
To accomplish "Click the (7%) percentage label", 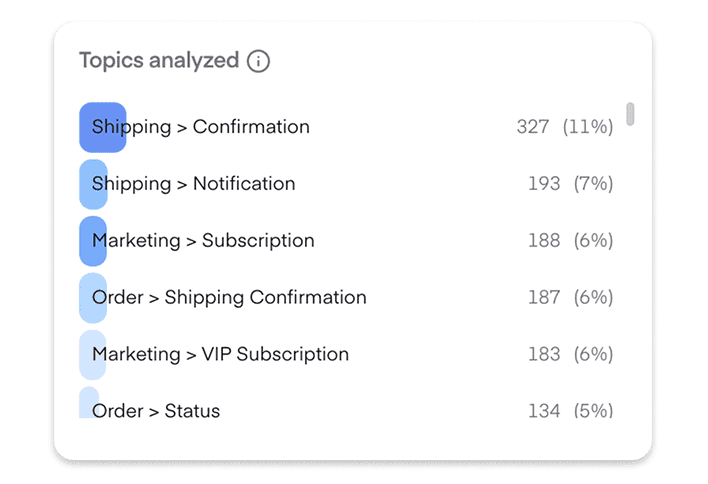I will tap(593, 184).
